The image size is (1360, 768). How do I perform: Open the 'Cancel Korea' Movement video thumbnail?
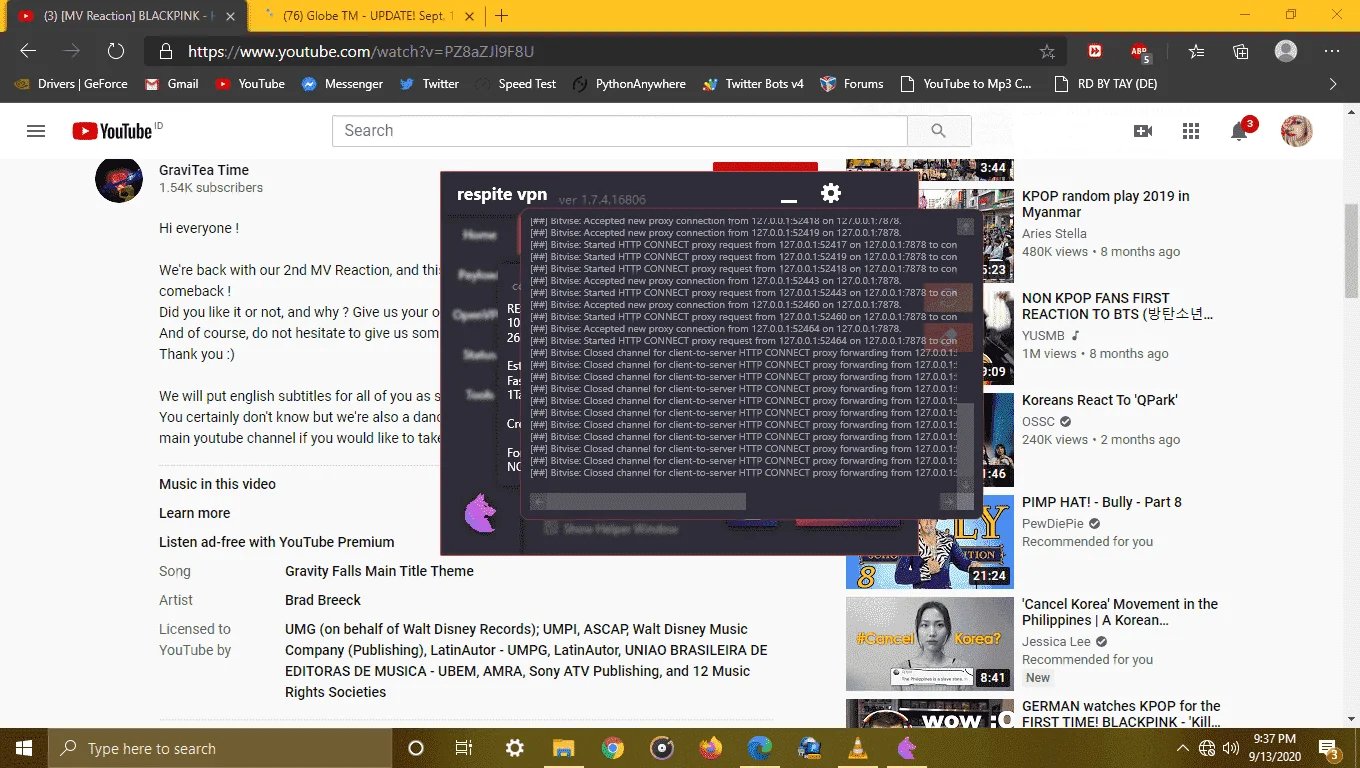tap(929, 644)
